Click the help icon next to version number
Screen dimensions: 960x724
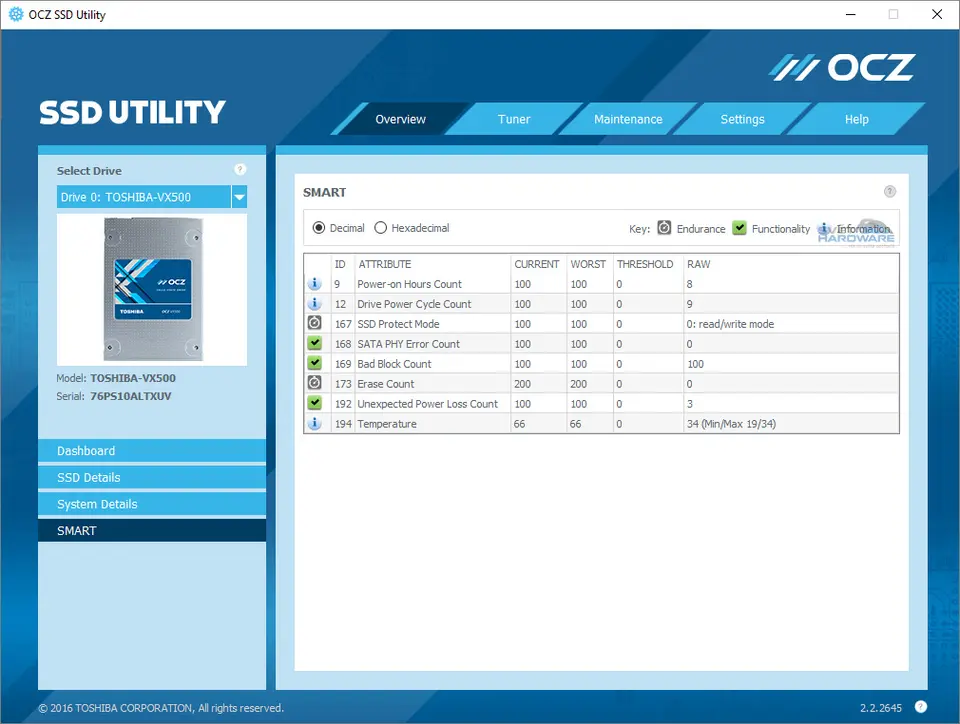[x=921, y=707]
